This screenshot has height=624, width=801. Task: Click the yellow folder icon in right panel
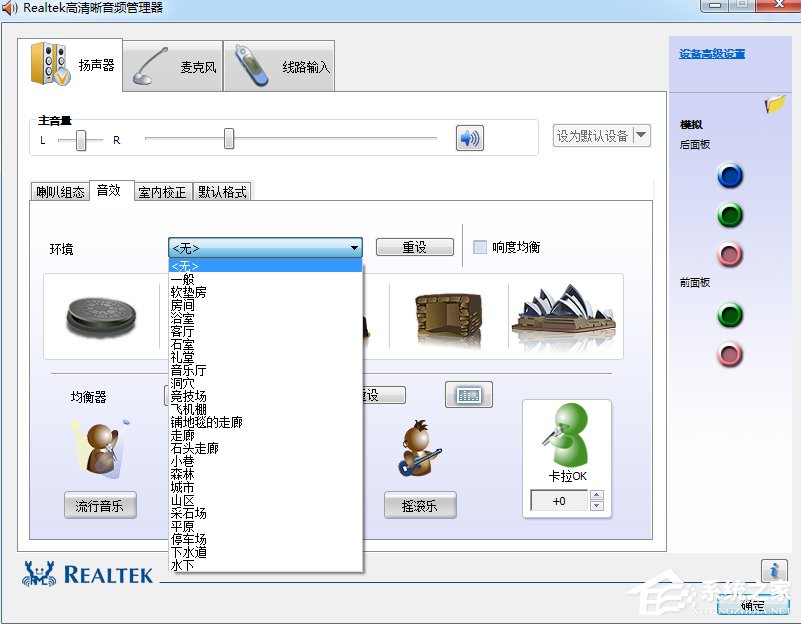(x=774, y=103)
